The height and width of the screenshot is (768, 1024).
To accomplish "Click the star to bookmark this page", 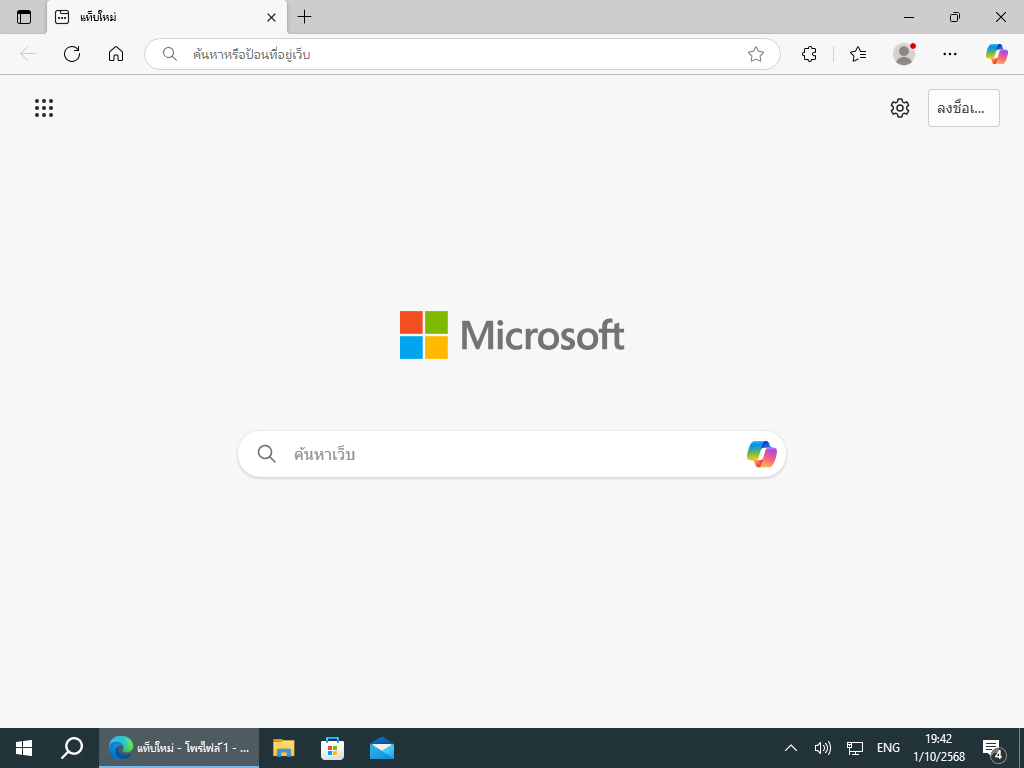I will pyautogui.click(x=756, y=54).
